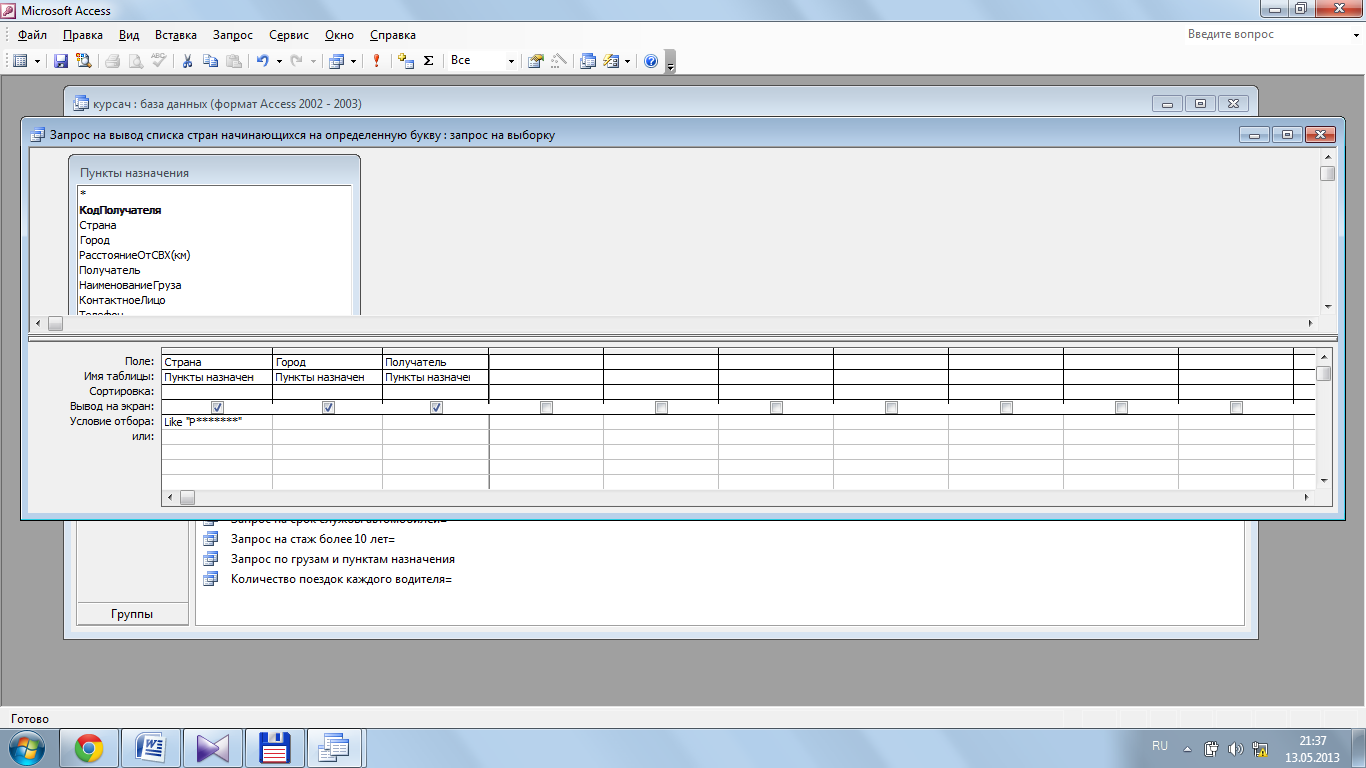Click the RU language indicator in tray

(1160, 746)
